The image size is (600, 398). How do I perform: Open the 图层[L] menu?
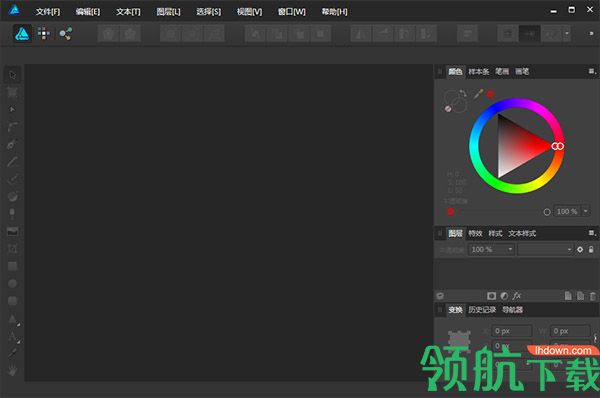(x=168, y=12)
